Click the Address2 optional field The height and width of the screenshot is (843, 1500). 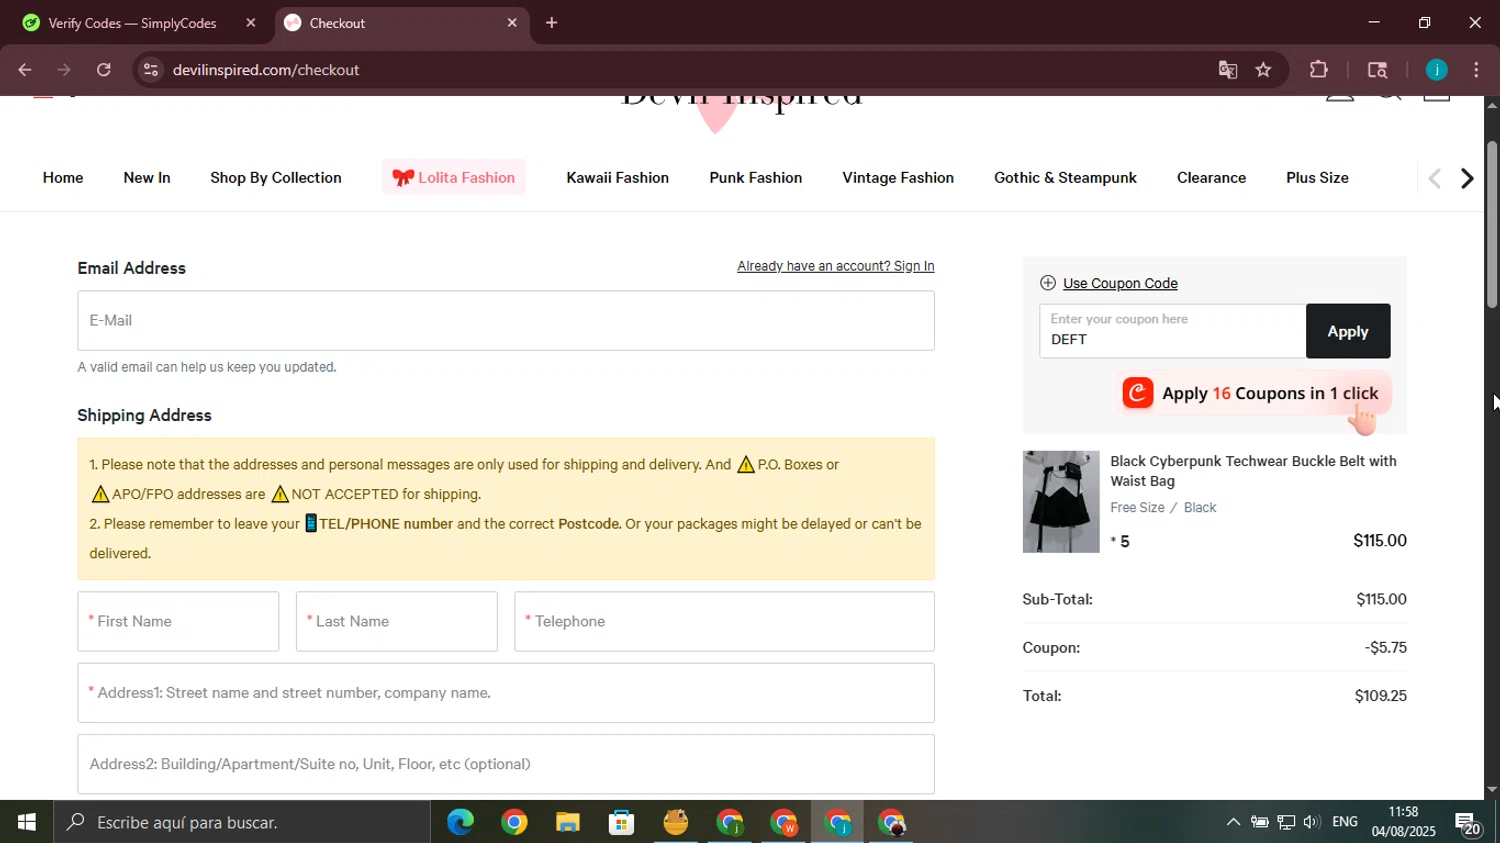pyautogui.click(x=506, y=765)
